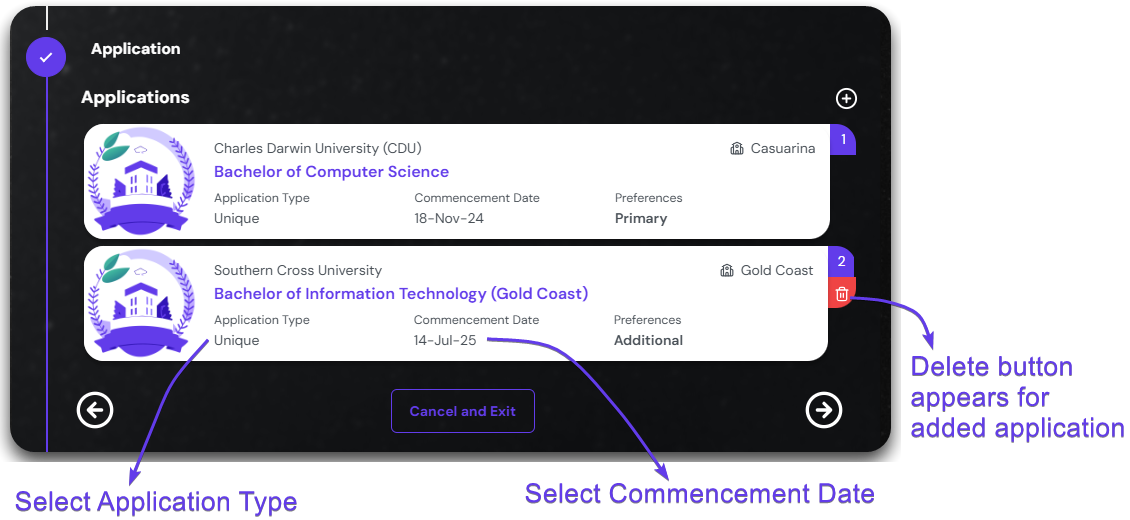This screenshot has width=1130, height=520.
Task: Click the Casuarina campus building icon
Action: (738, 149)
